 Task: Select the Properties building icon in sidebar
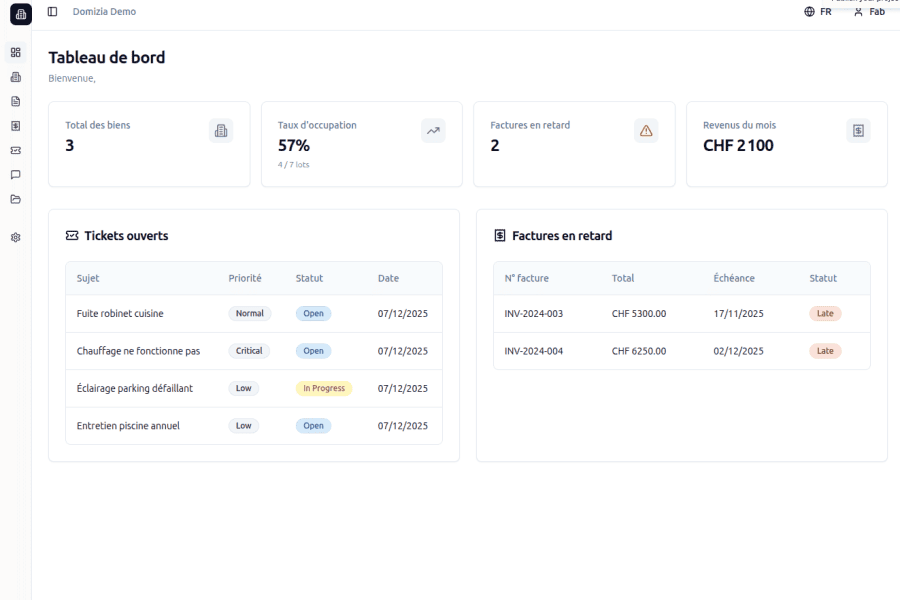[x=14, y=77]
